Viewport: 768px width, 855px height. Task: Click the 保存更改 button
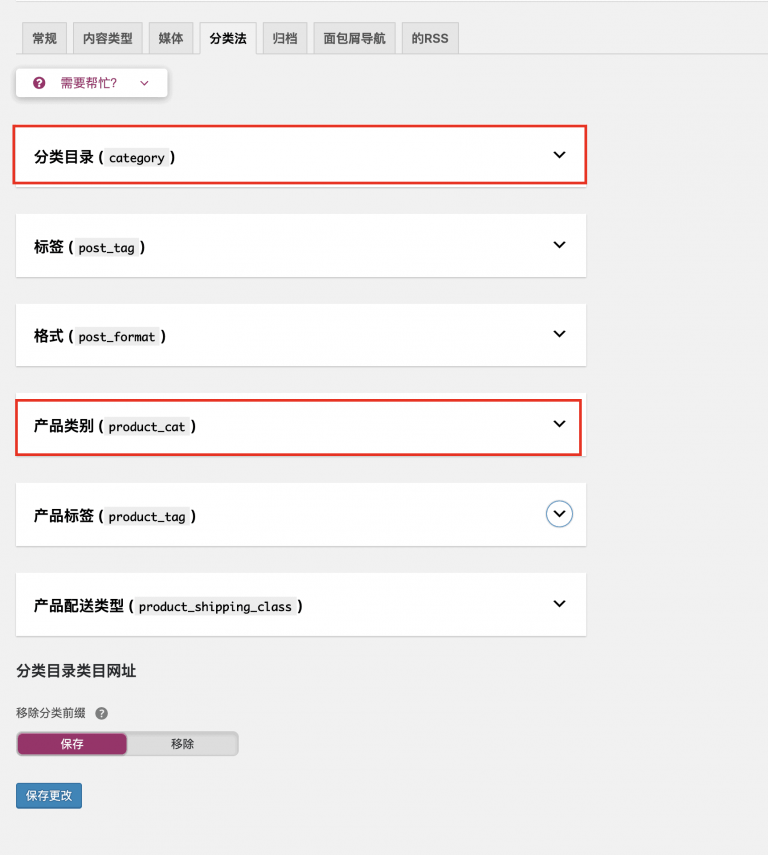click(x=49, y=796)
